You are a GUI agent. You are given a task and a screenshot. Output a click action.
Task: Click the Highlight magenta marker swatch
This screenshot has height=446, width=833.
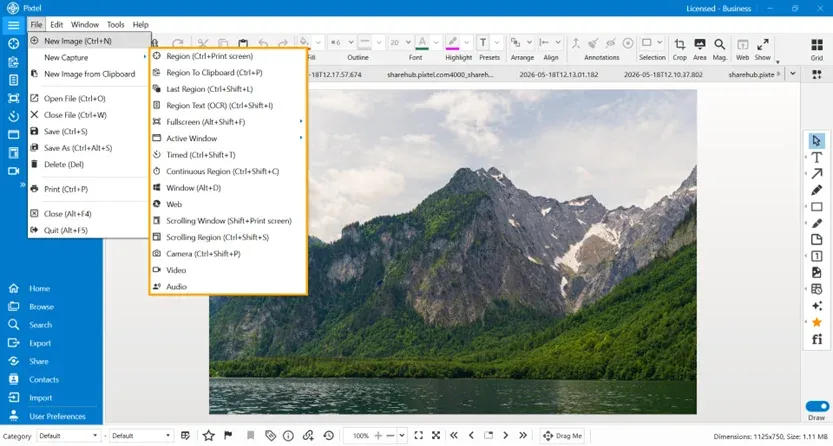coord(452,42)
